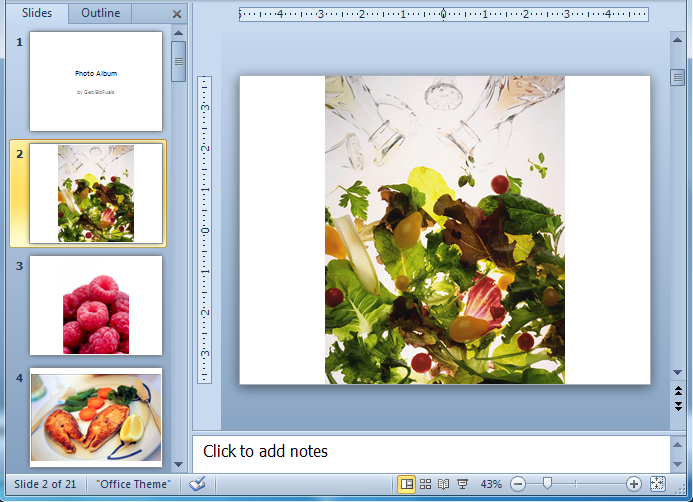
Task: Click the "Office Theme" status bar label
Action: point(134,484)
